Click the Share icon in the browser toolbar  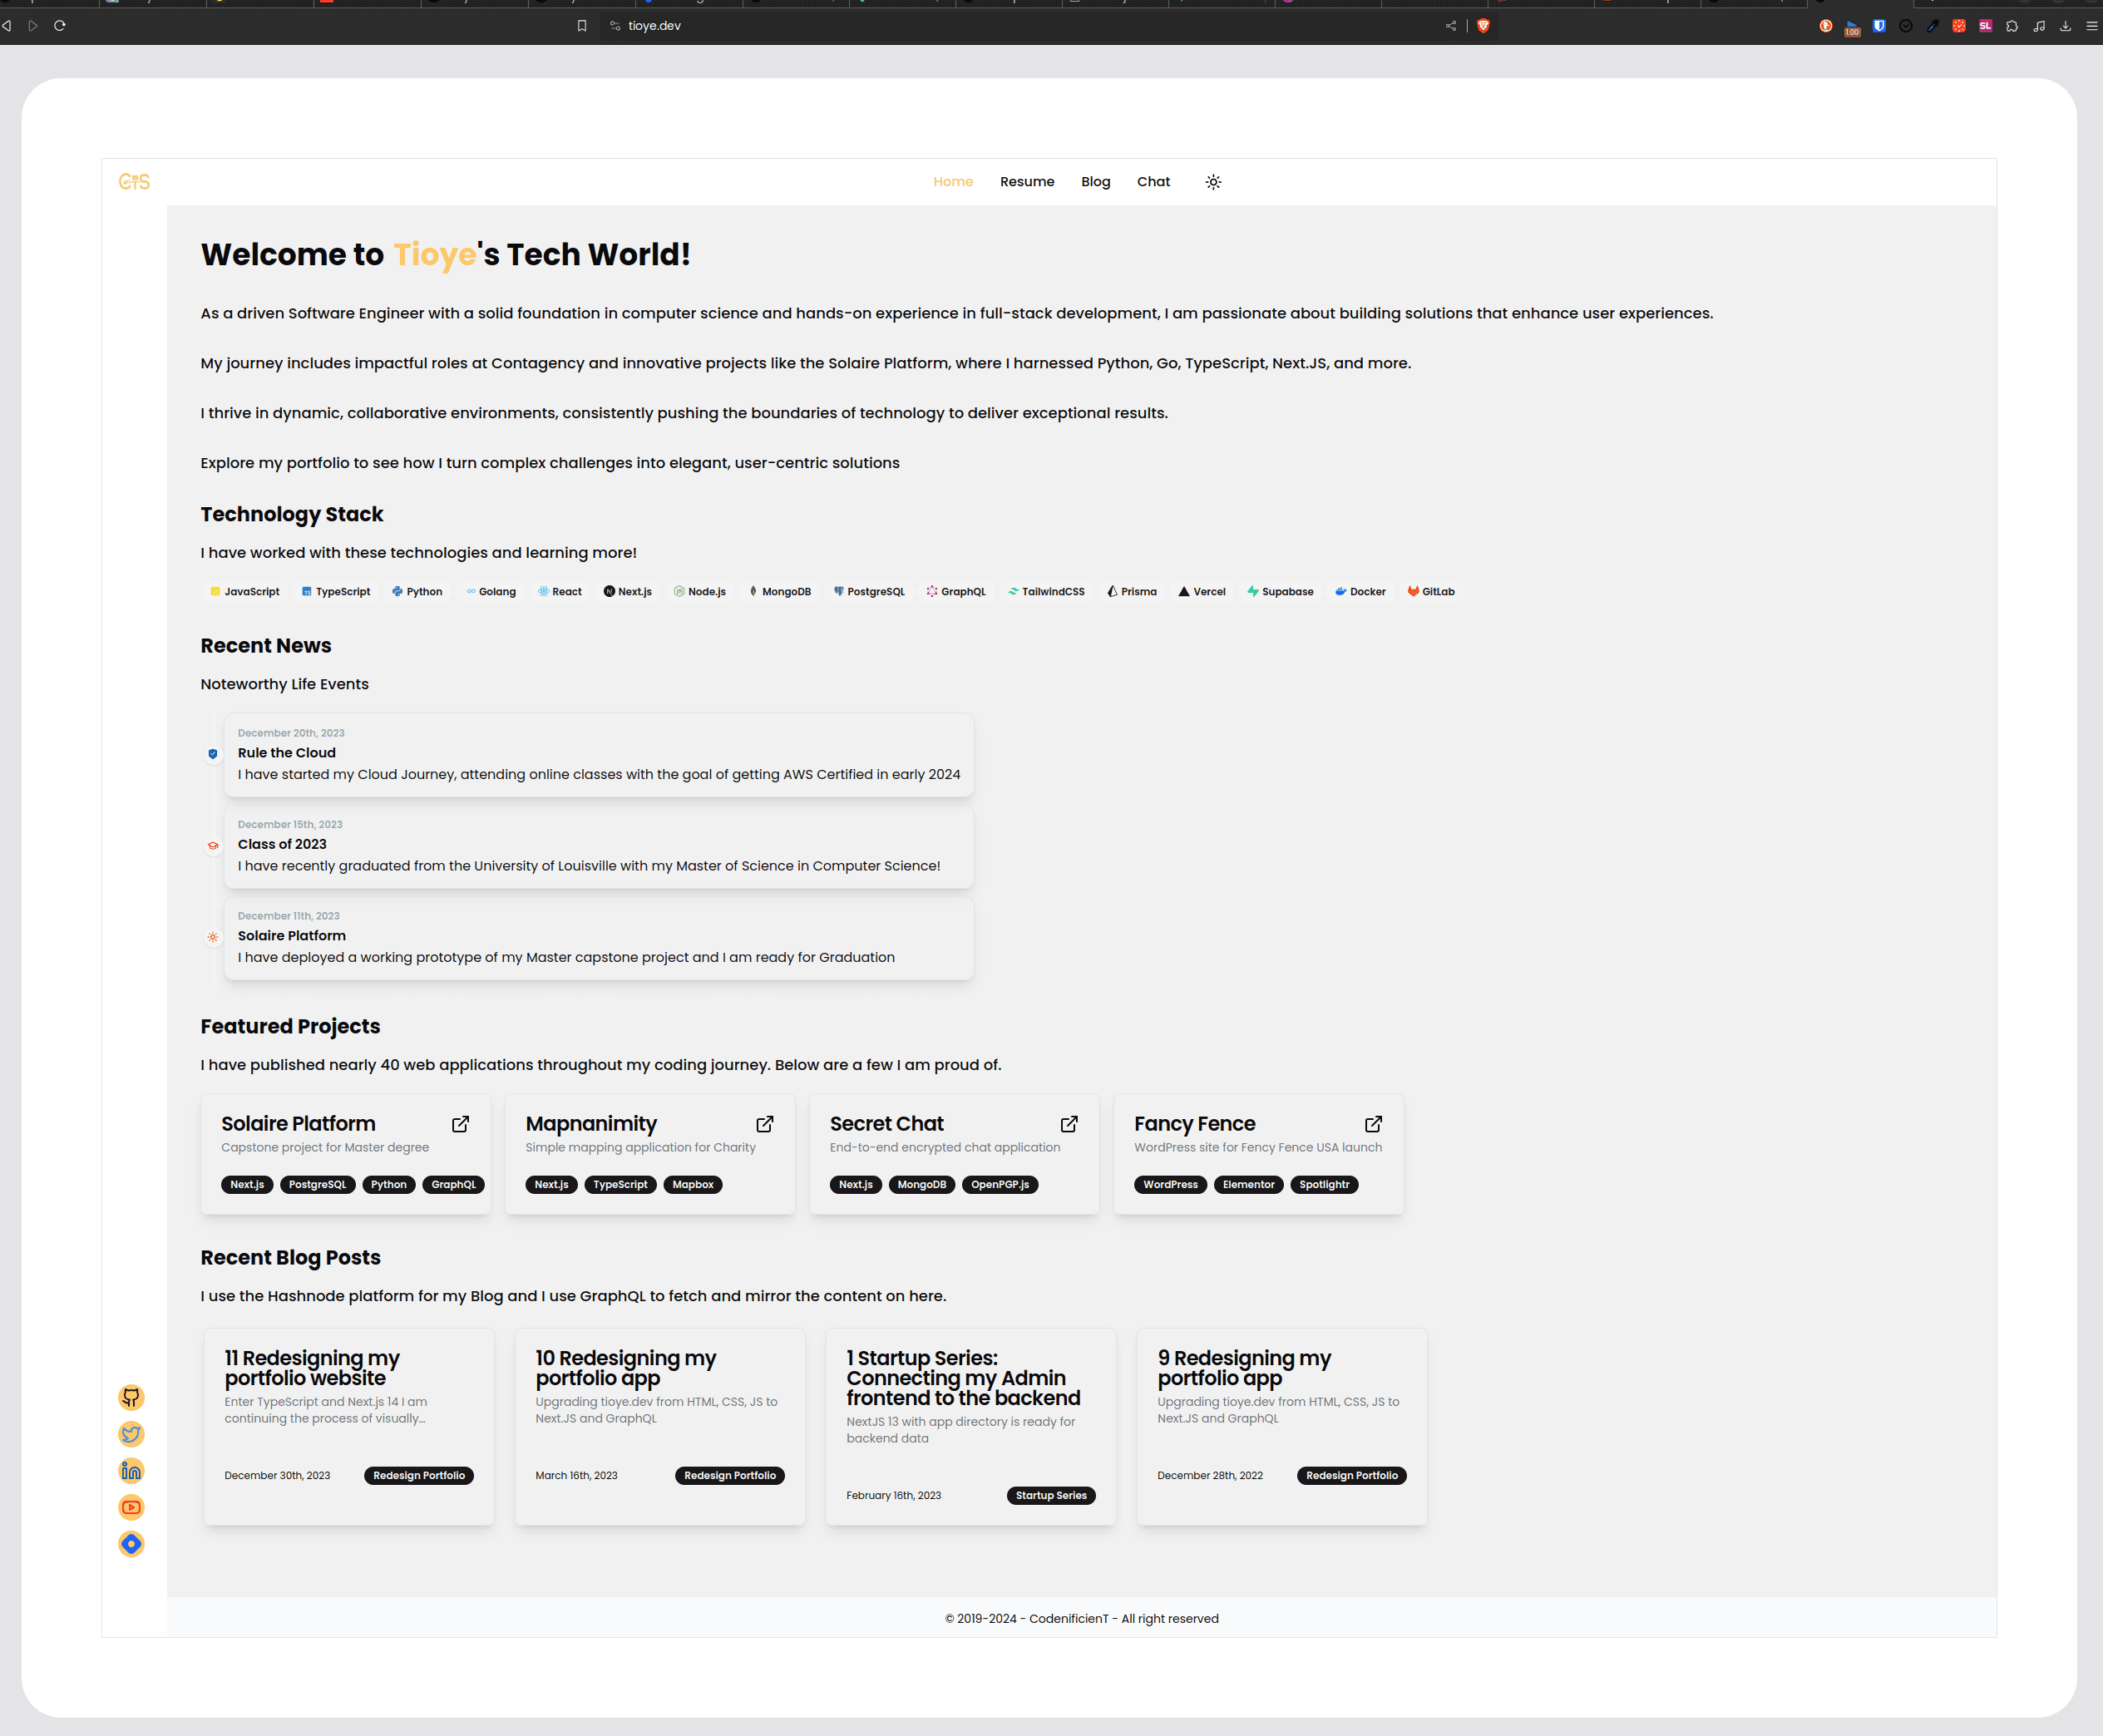[1450, 26]
